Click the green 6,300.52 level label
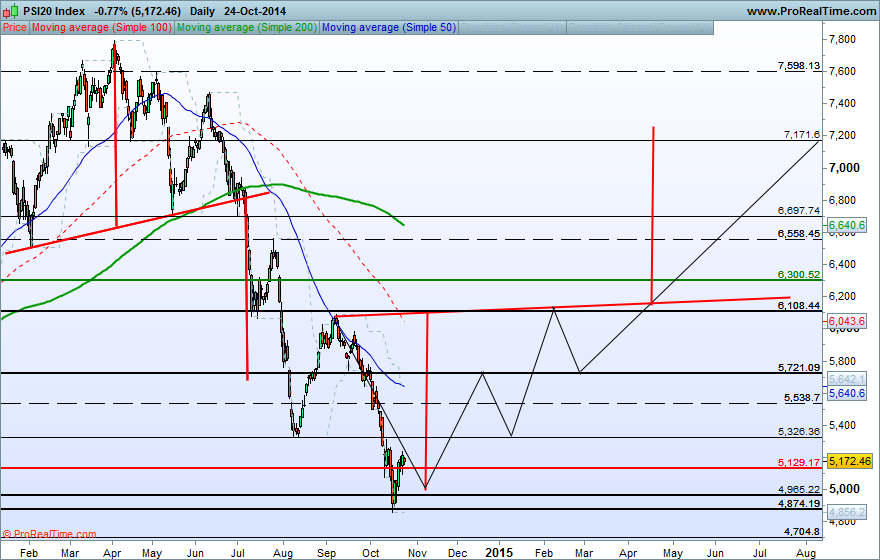This screenshot has height=560, width=880. (799, 274)
